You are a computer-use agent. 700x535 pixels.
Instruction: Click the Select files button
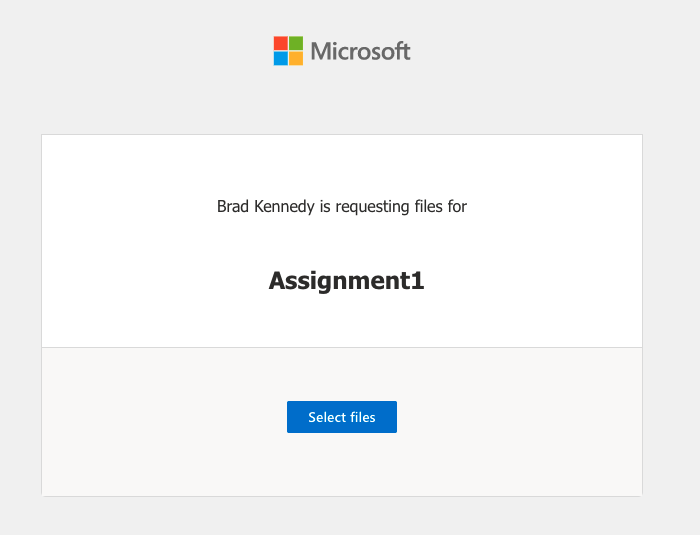342,417
